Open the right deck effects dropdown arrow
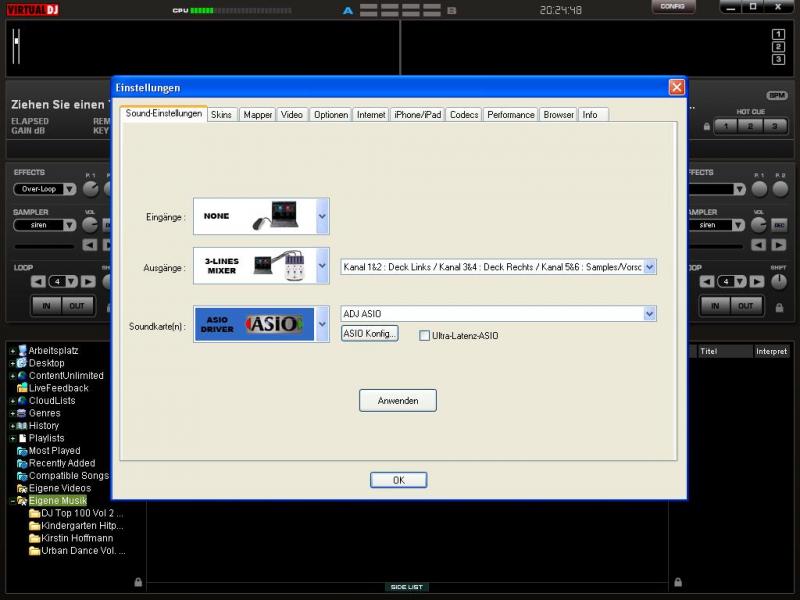The height and width of the screenshot is (600, 800). point(739,189)
